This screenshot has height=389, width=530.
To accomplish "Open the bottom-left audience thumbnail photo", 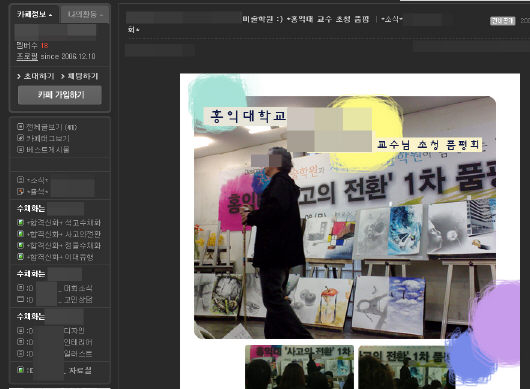I will pyautogui.click(x=299, y=367).
